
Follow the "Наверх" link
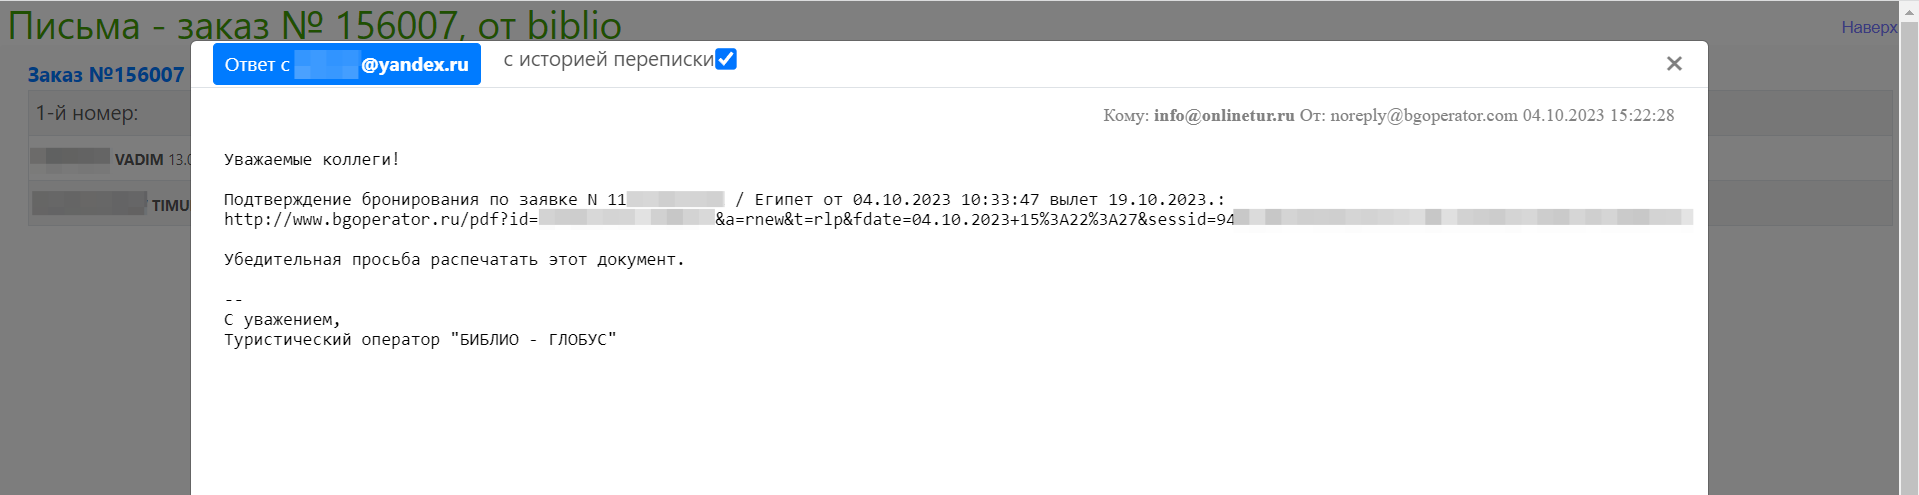[1868, 27]
